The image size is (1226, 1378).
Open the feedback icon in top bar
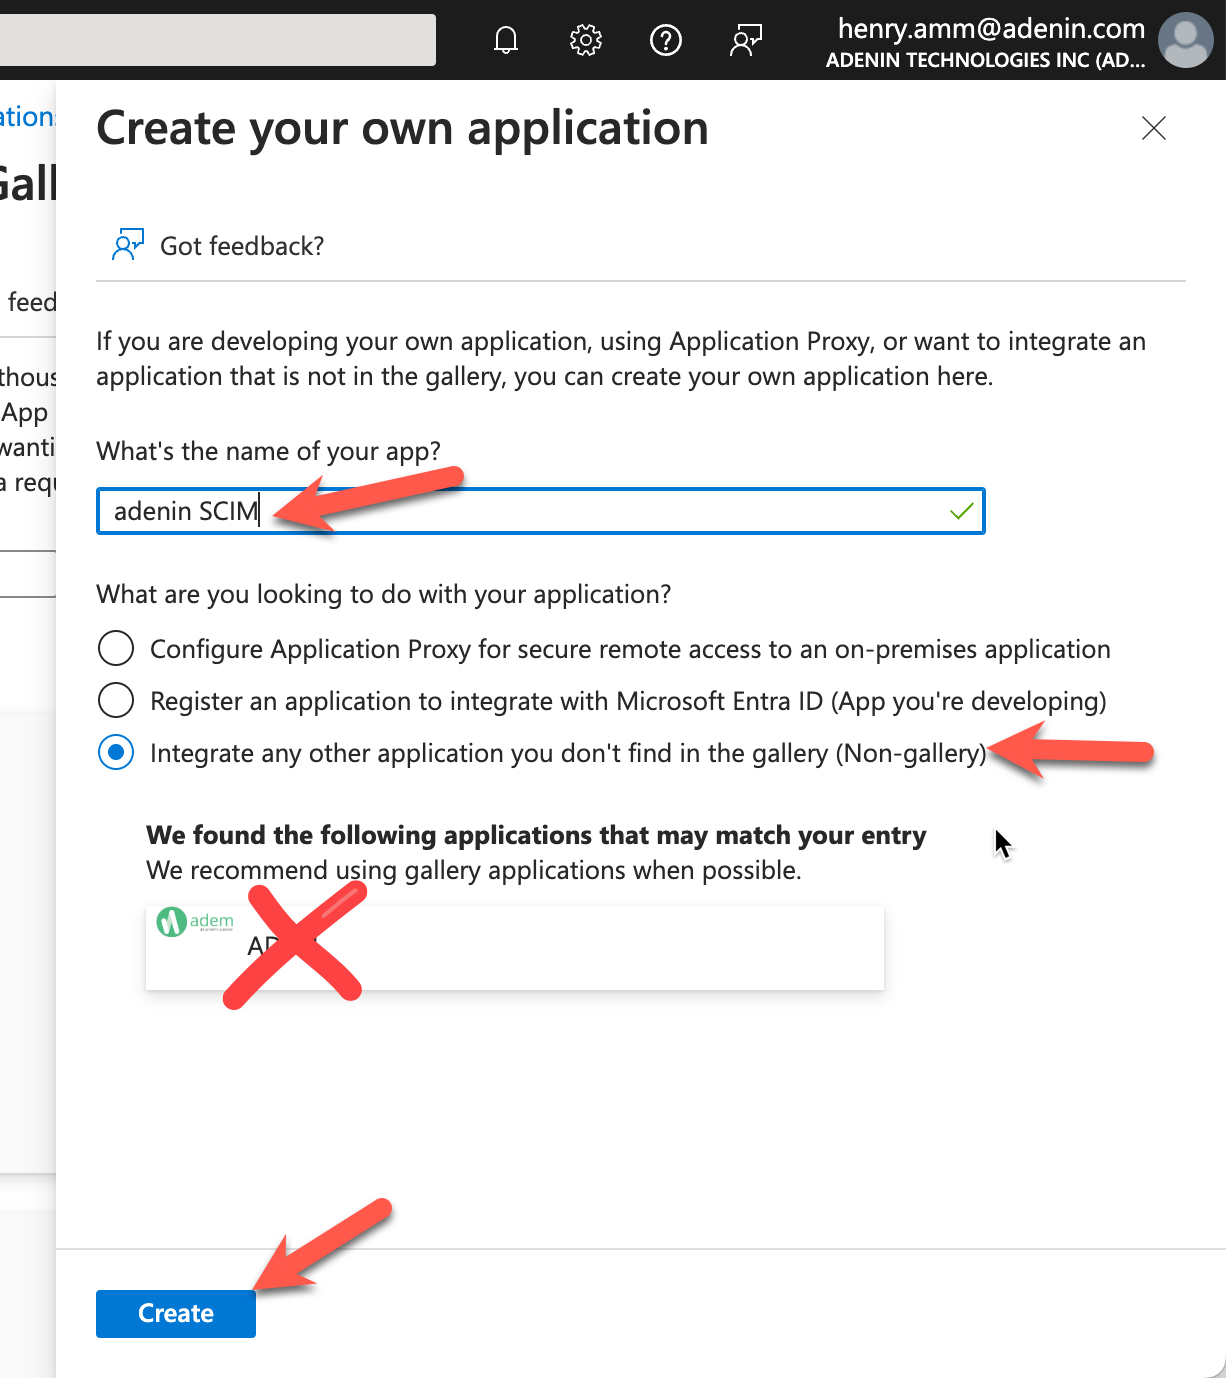(746, 40)
